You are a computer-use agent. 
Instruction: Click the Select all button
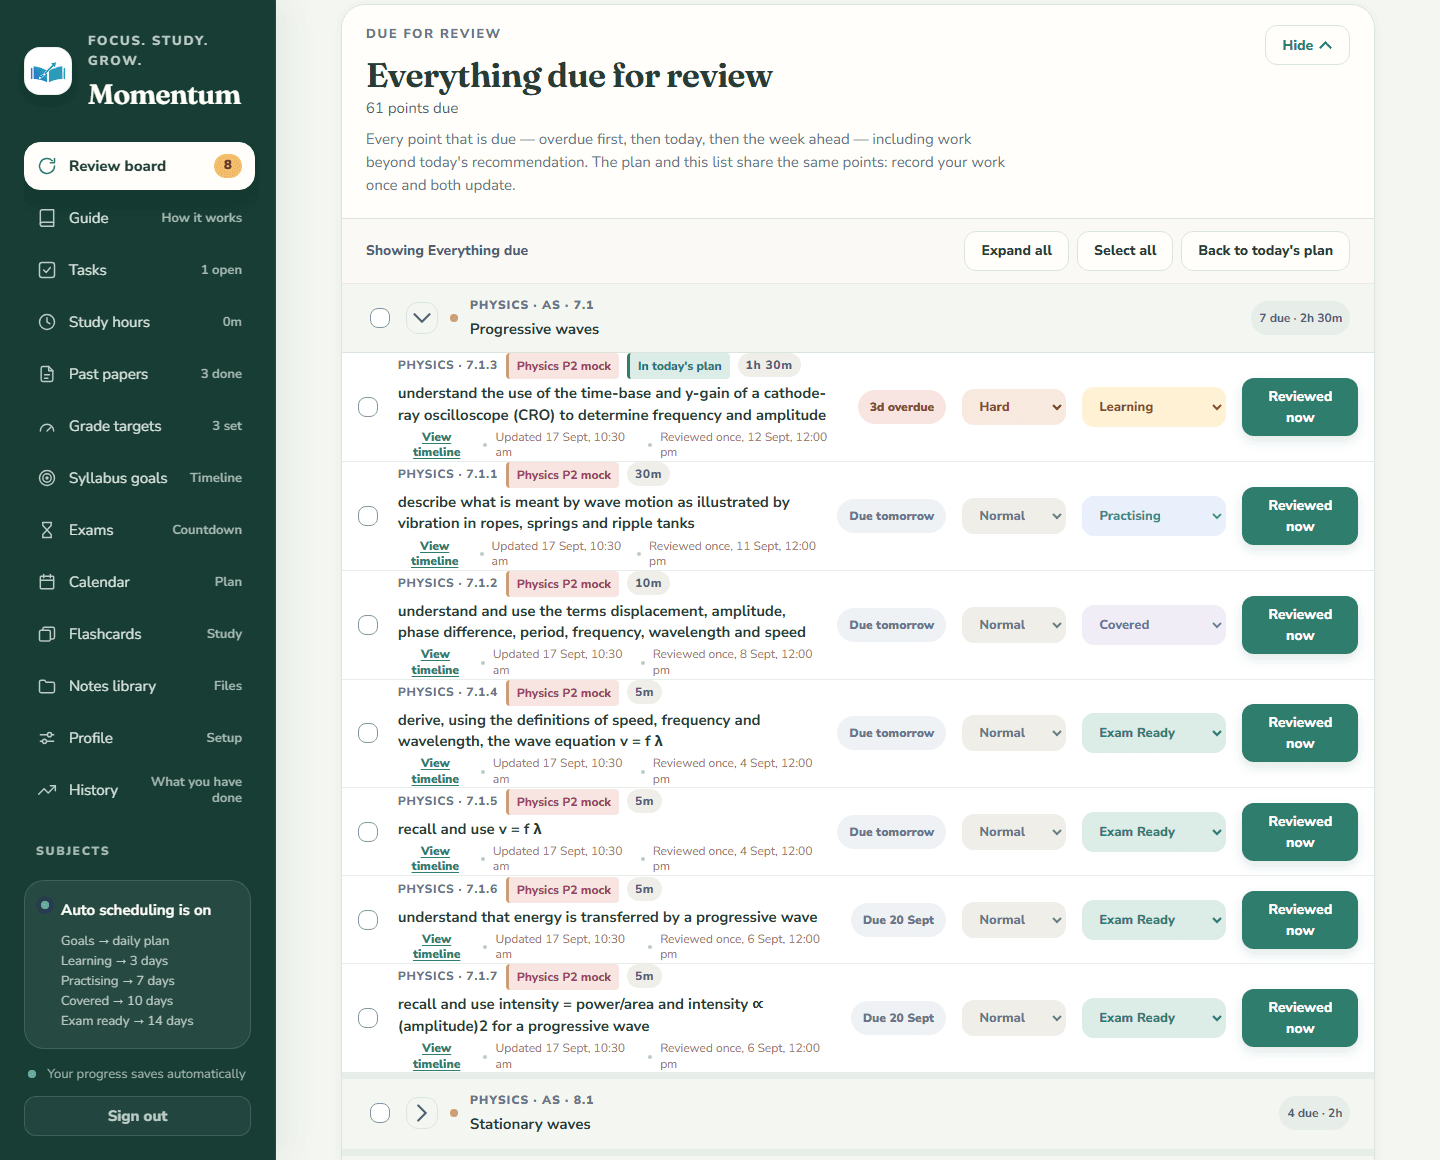click(1125, 251)
